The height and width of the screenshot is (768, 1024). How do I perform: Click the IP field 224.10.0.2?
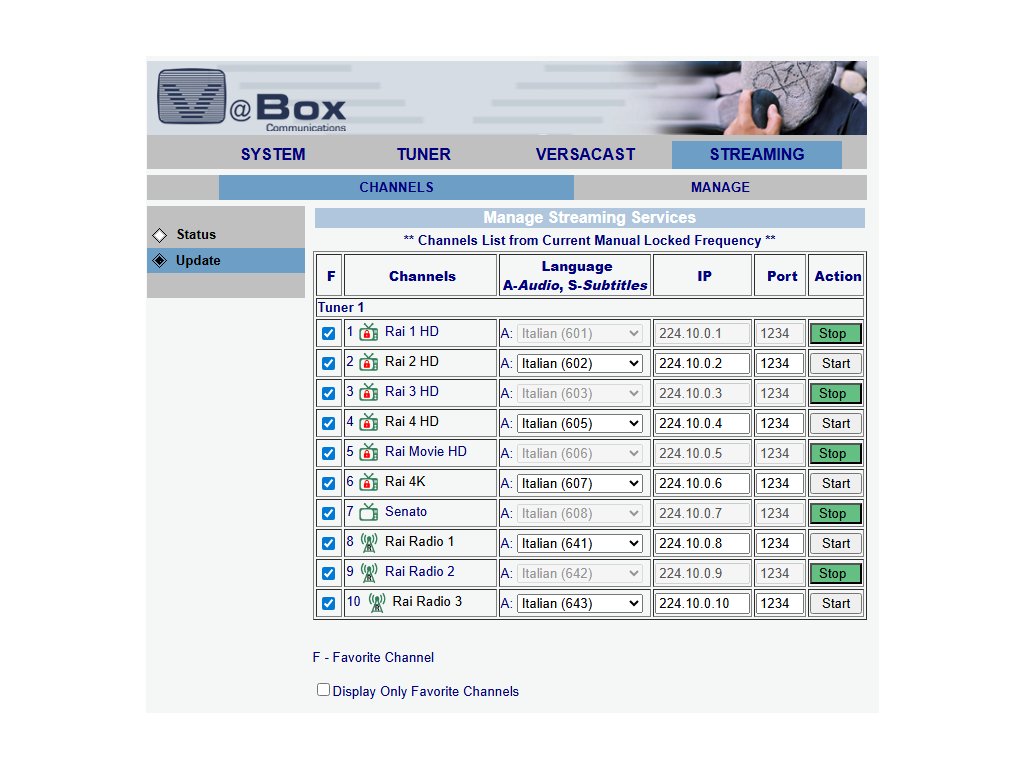(702, 364)
